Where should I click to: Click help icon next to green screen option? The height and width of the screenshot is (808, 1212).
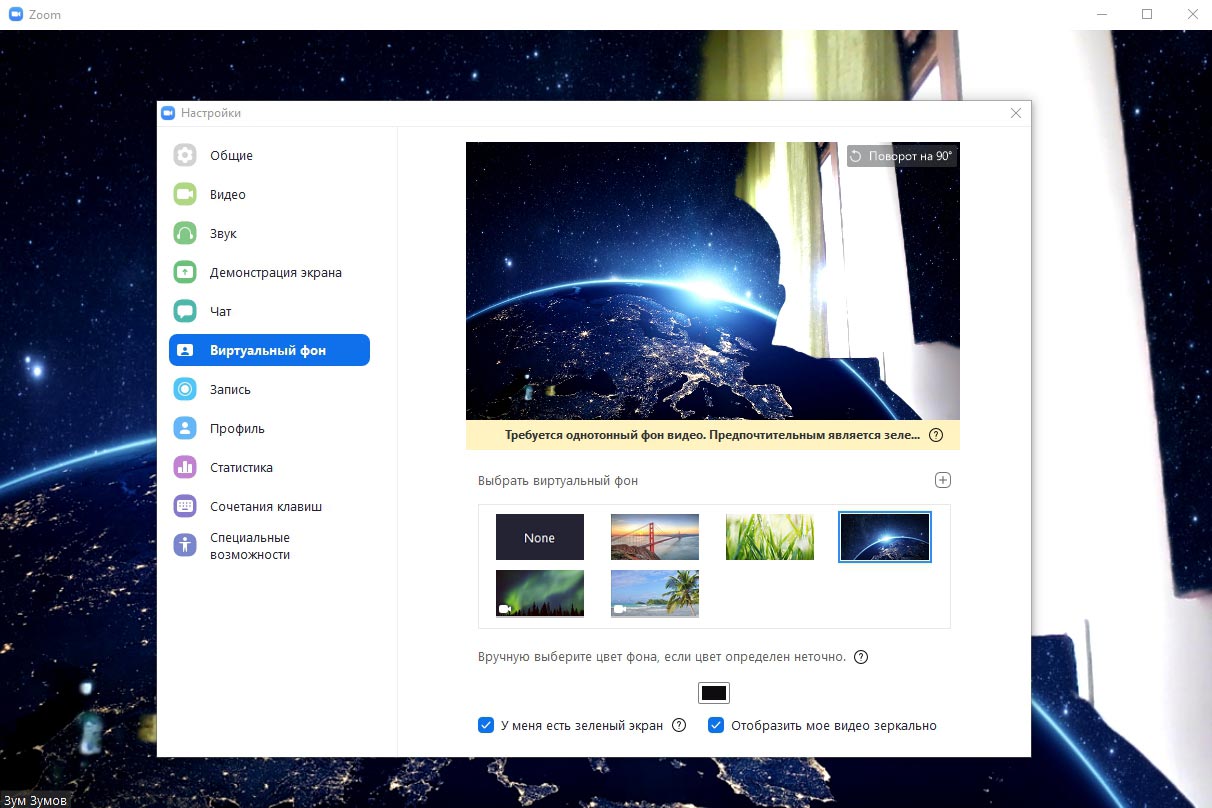click(x=679, y=725)
